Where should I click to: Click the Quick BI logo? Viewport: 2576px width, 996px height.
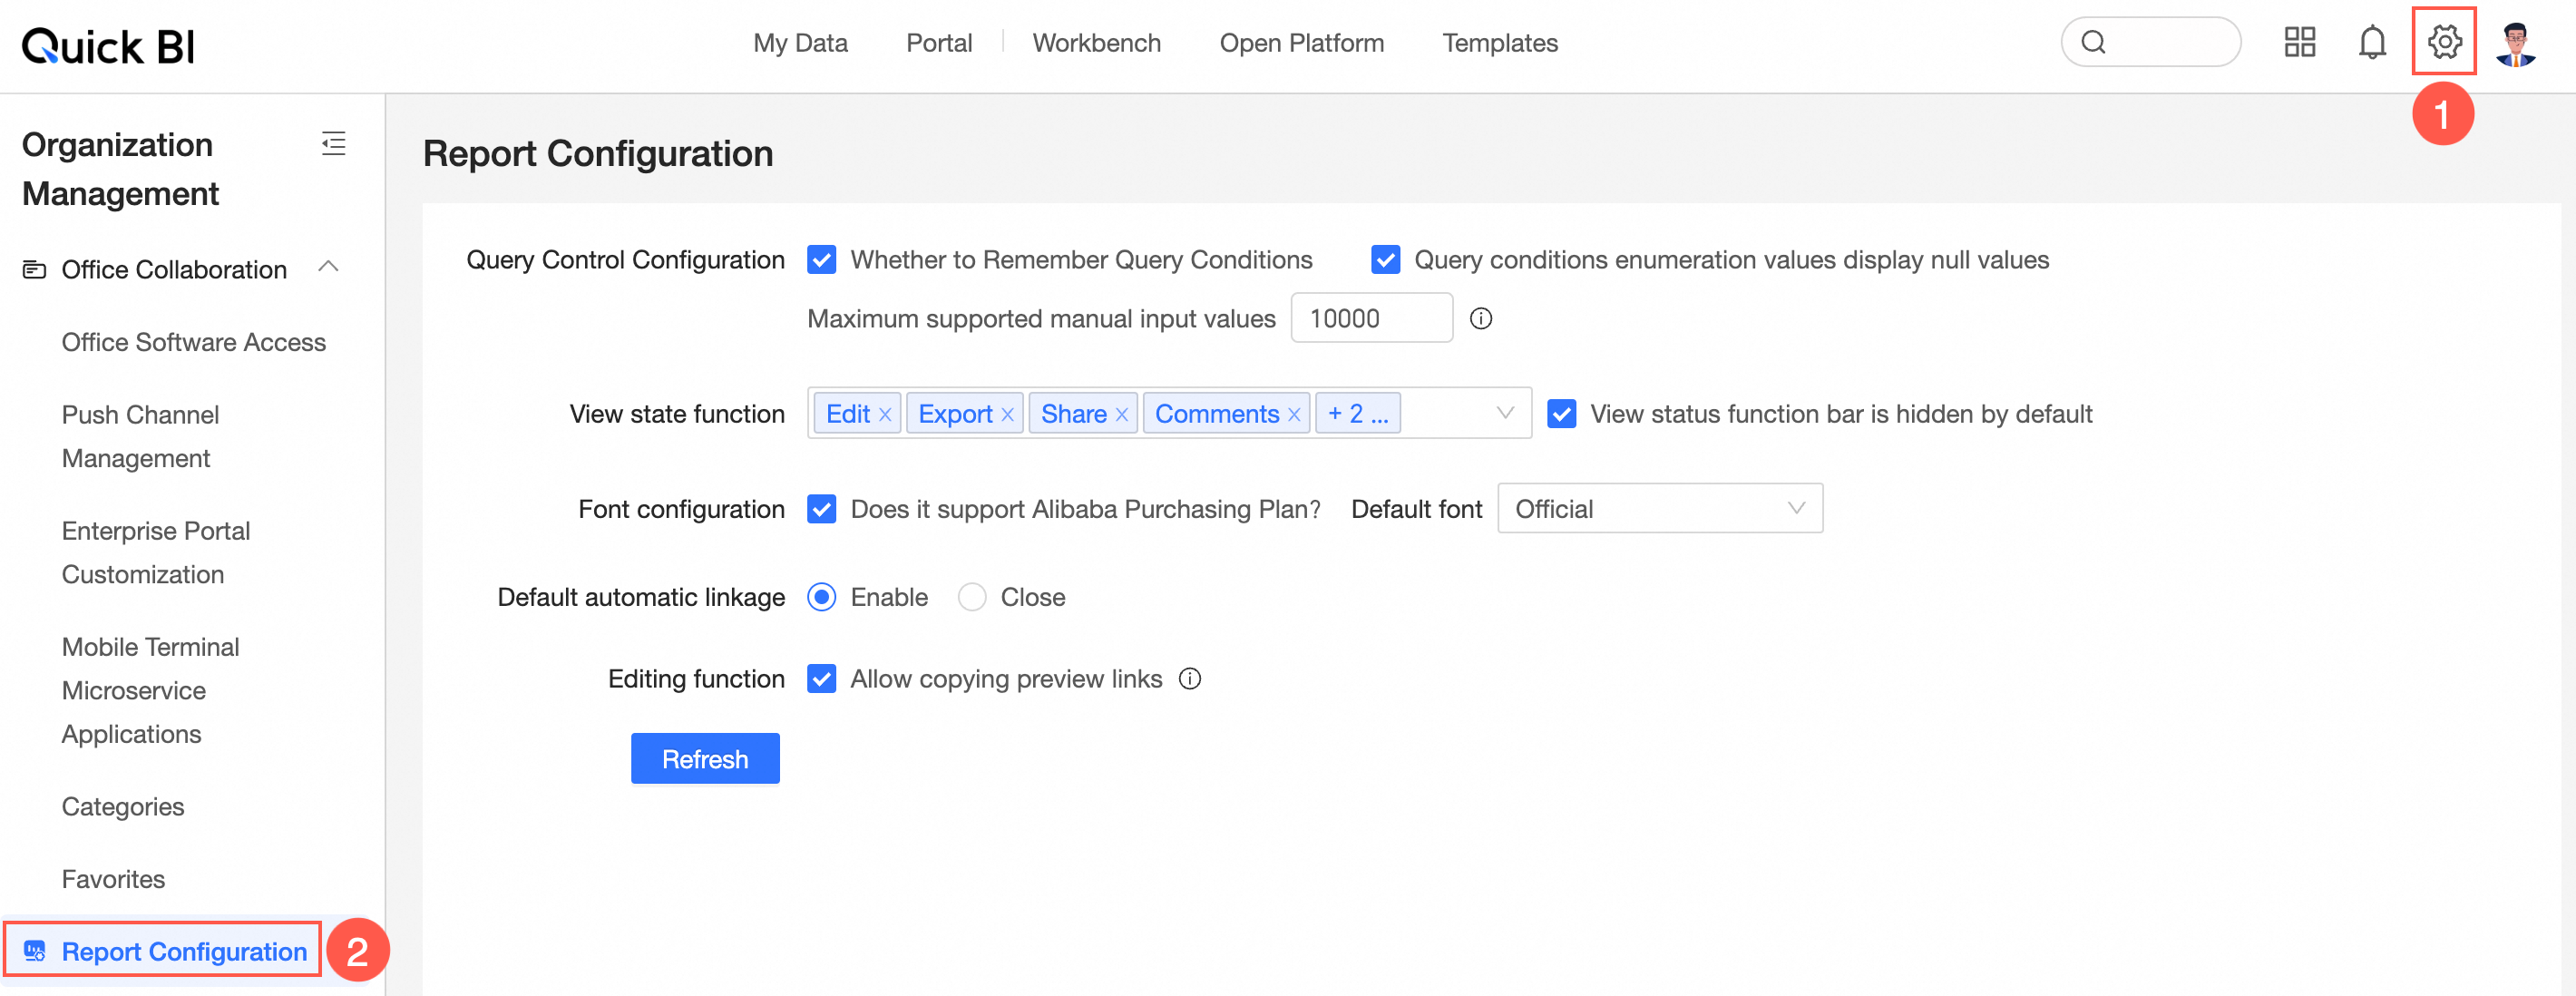click(108, 46)
